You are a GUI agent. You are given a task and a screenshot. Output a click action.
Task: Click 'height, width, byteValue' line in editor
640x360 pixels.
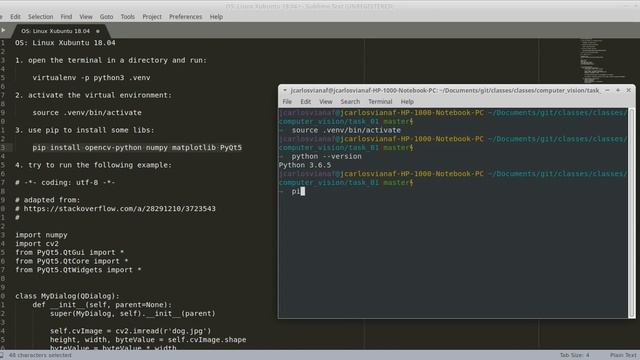click(x=148, y=340)
